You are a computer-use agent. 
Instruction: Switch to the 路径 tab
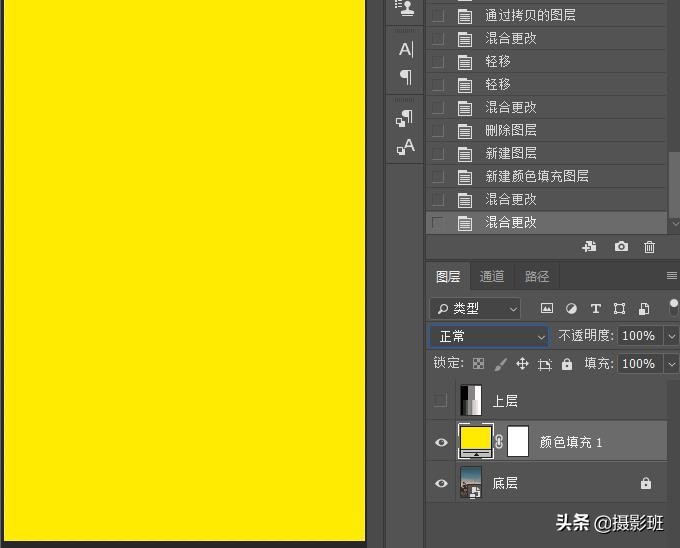[x=537, y=276]
